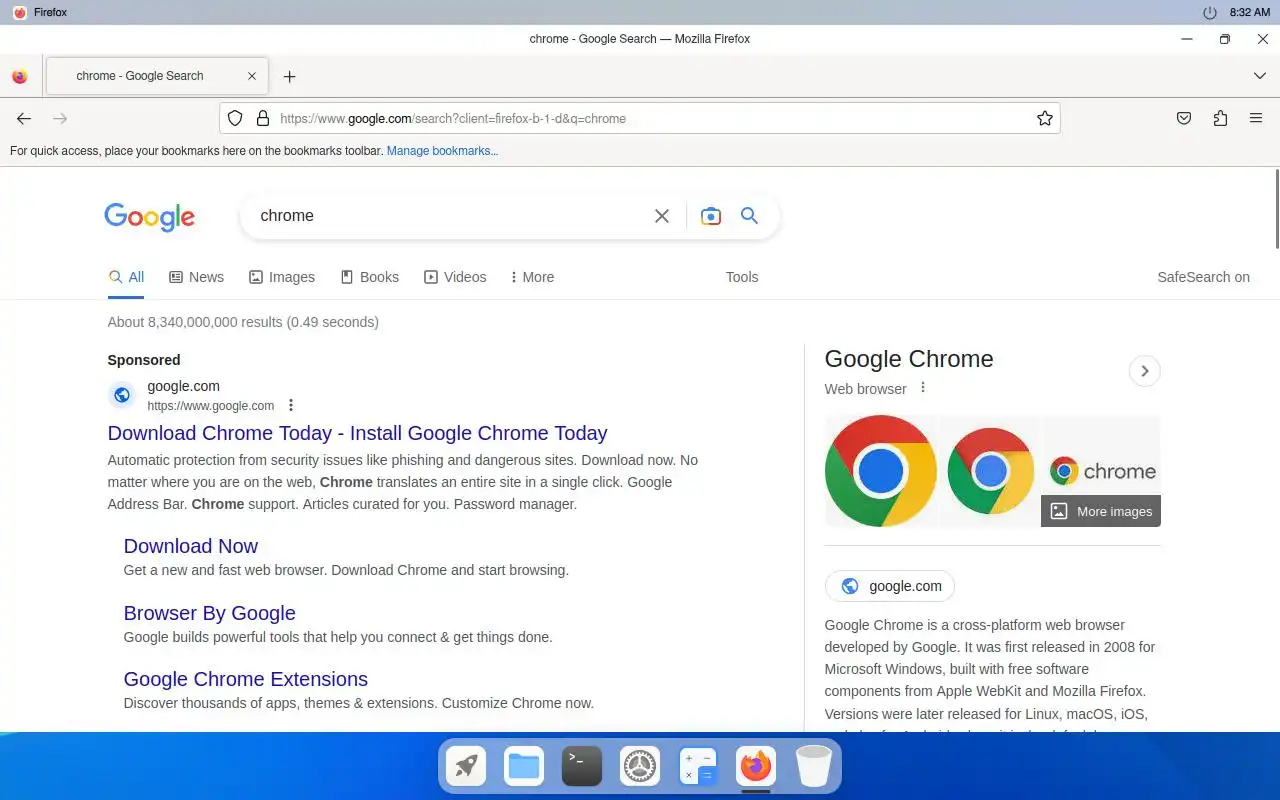Image resolution: width=1280 pixels, height=800 pixels.
Task: Click the 8:32 AM clock
Action: pos(1250,13)
